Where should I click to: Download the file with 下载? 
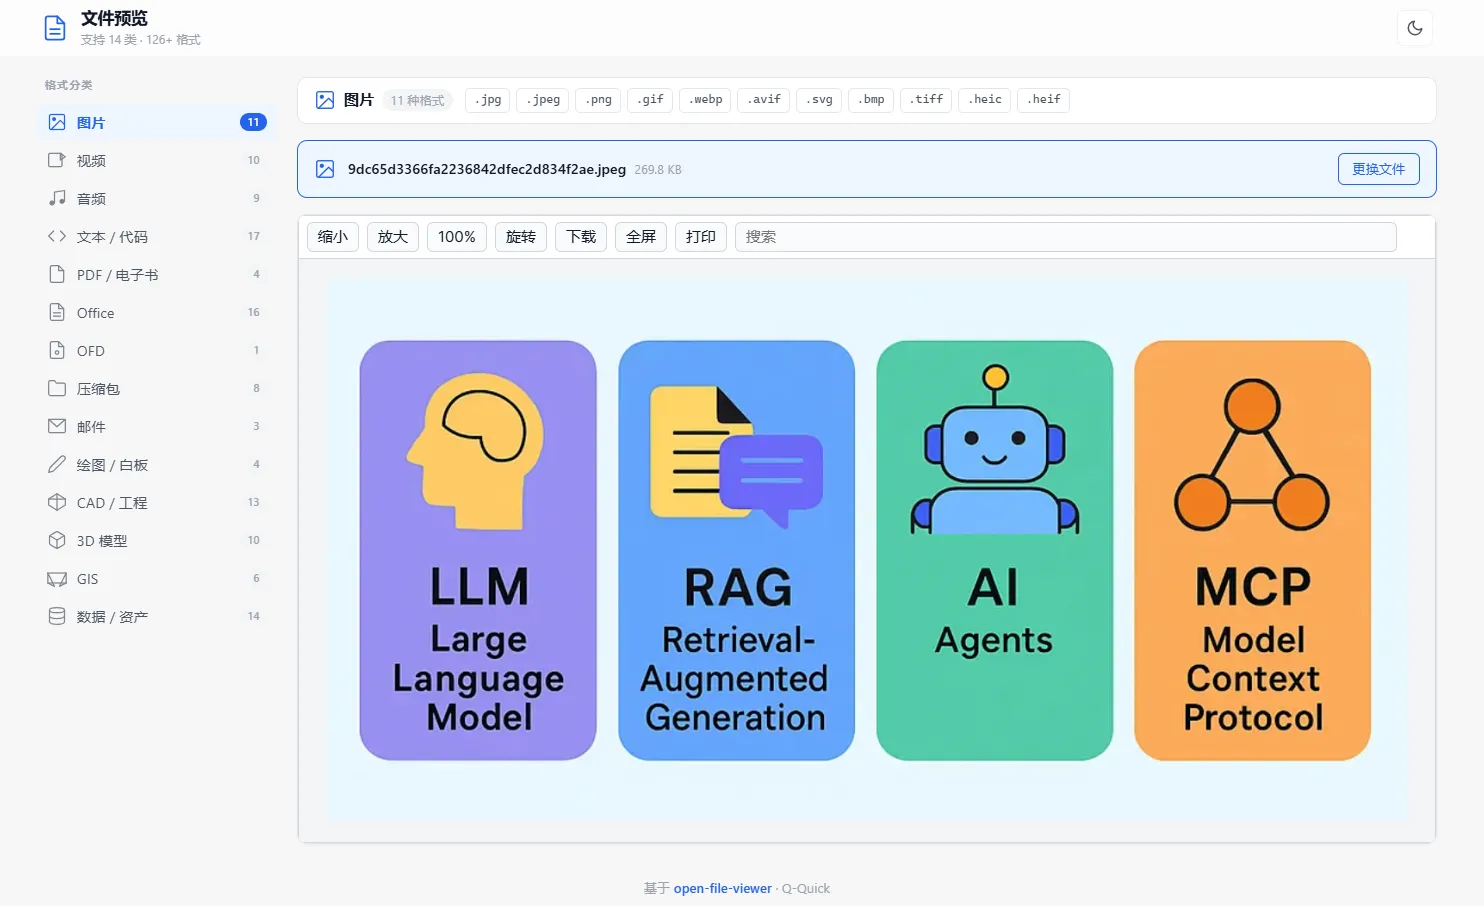point(581,237)
